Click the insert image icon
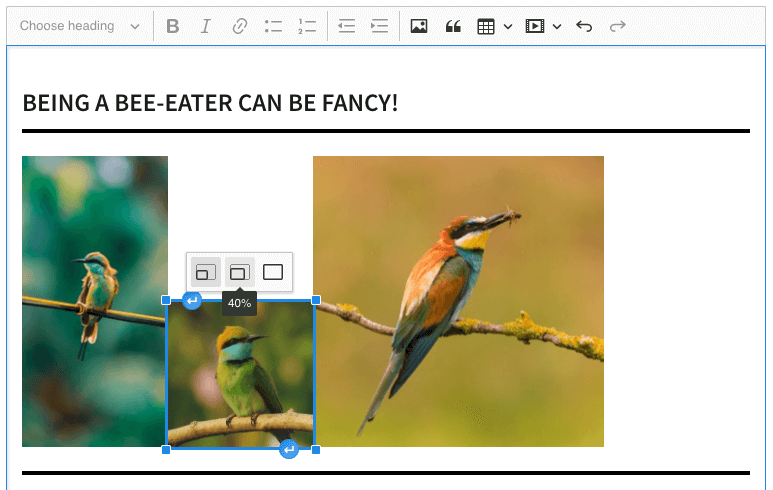Viewport: 773px width, 490px height. point(419,26)
